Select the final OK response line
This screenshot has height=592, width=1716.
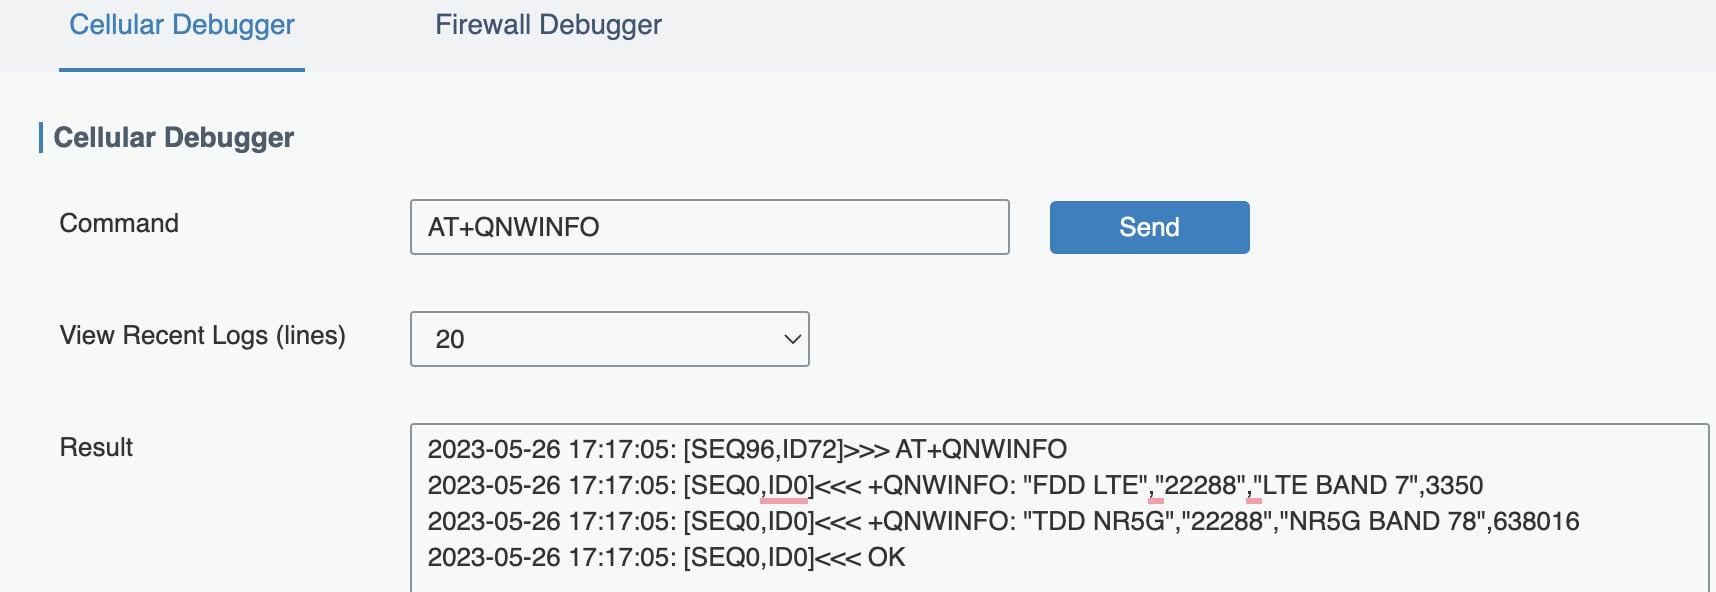(666, 557)
